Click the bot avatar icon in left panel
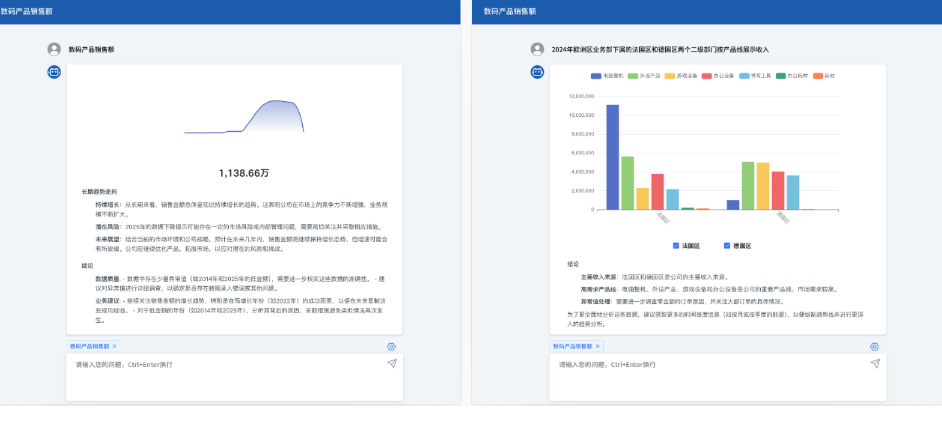Viewport: 942px width, 422px height. 54,72
